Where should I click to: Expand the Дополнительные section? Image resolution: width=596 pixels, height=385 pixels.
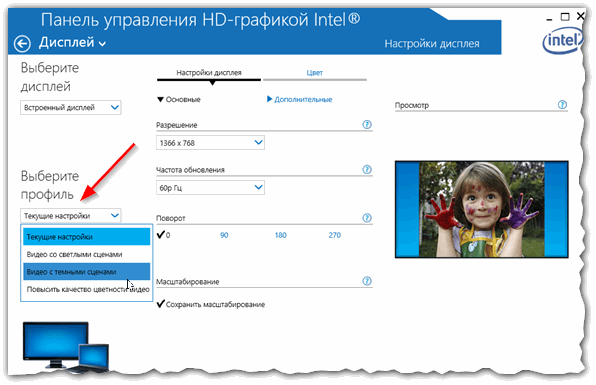tap(300, 100)
